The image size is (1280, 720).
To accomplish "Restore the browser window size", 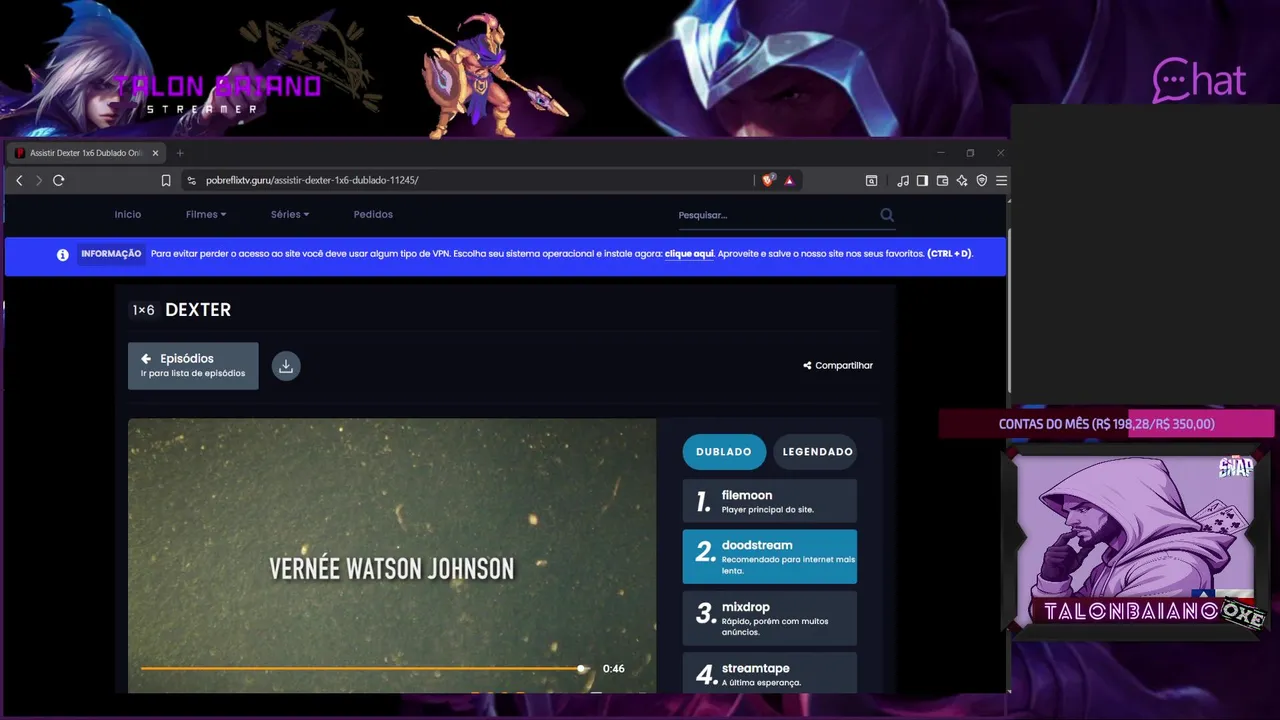I will [970, 153].
